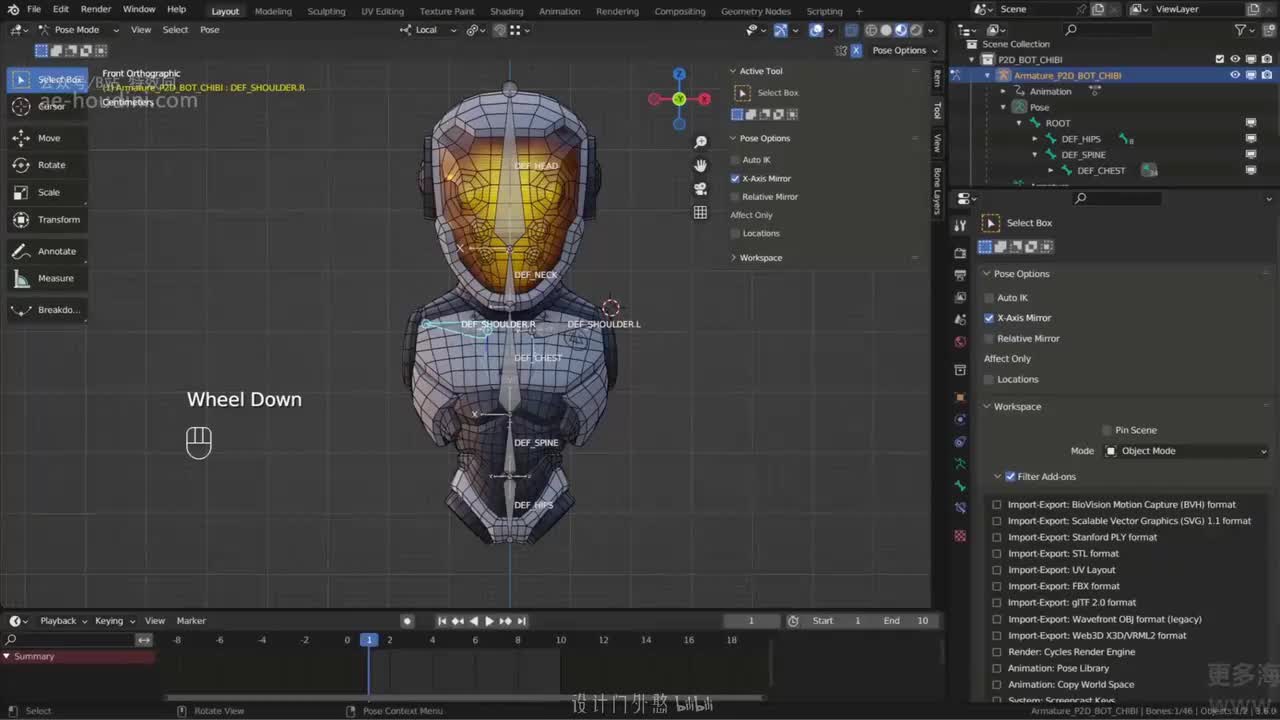Open the Object Mode dropdown
1280x720 pixels.
click(x=1185, y=451)
